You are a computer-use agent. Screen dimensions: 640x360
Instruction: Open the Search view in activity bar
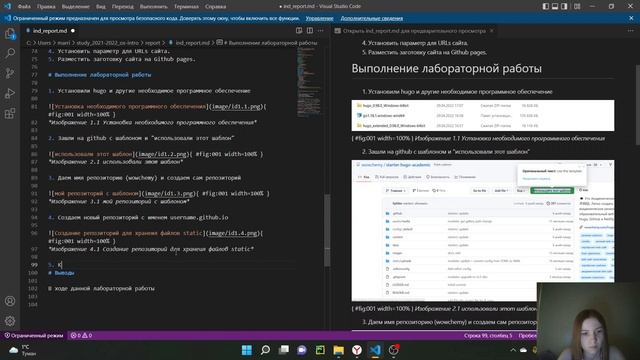[10, 53]
